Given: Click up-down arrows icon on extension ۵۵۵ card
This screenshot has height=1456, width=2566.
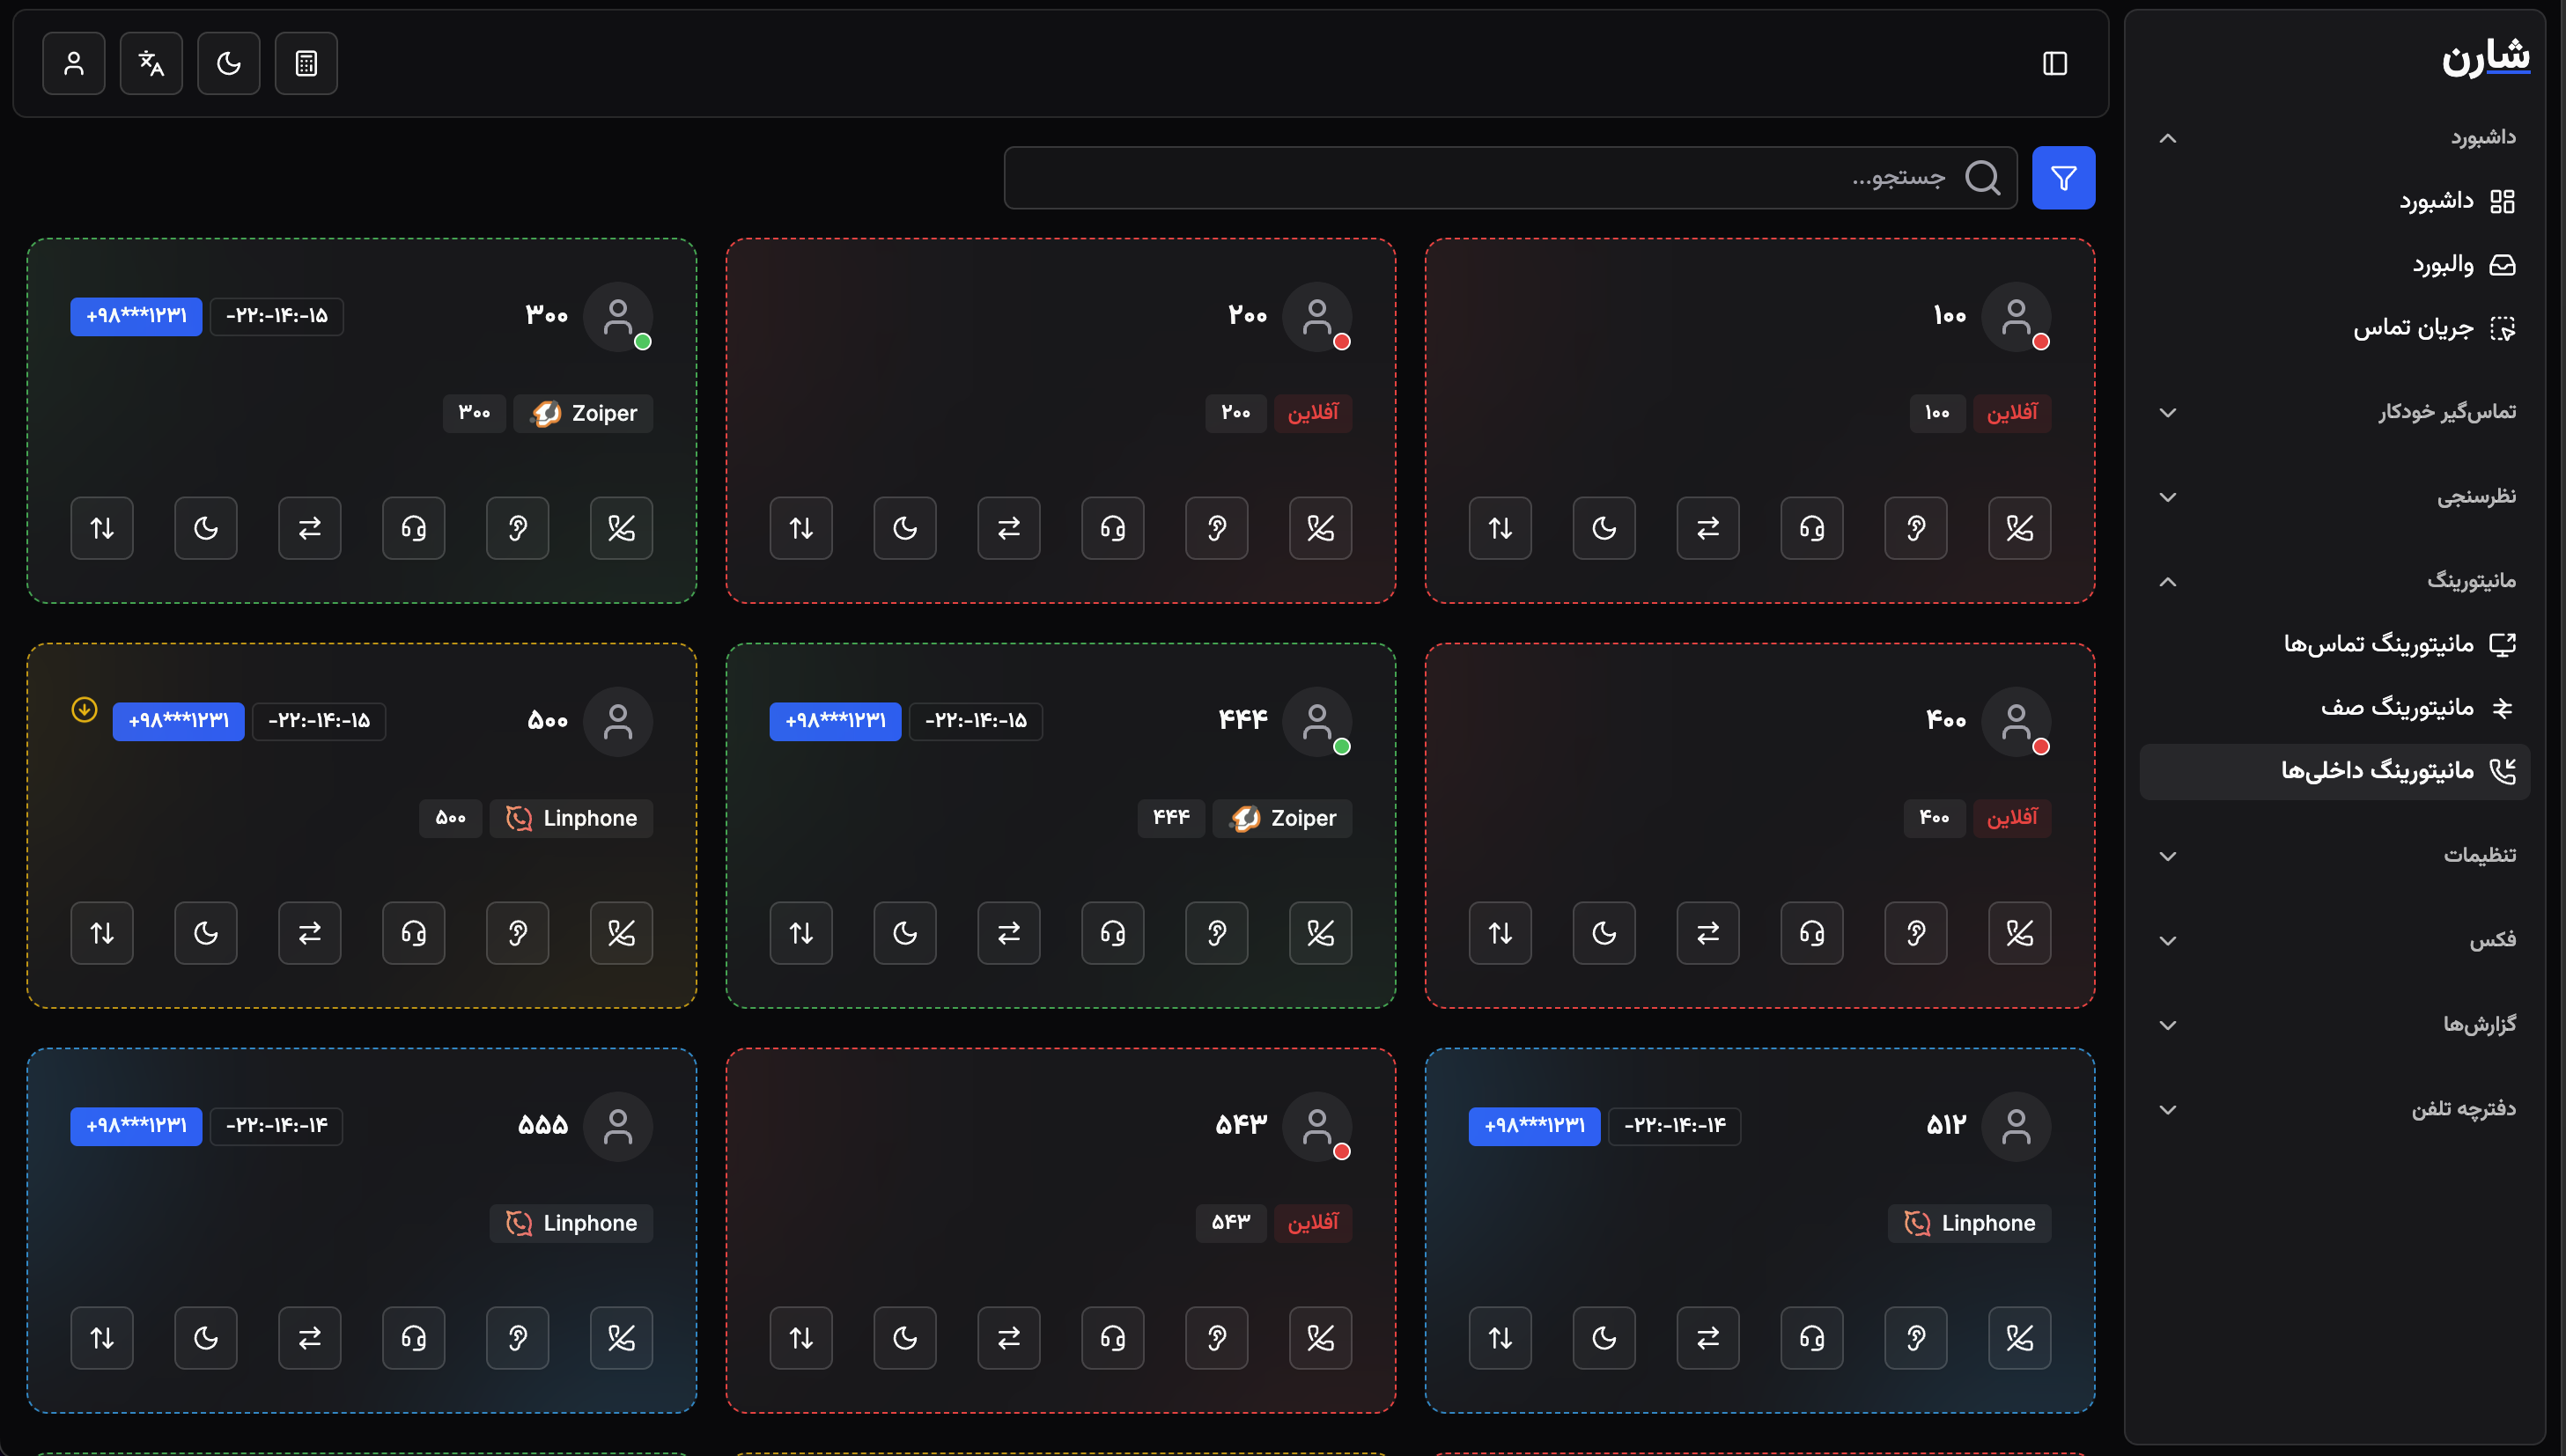Looking at the screenshot, I should (101, 1338).
